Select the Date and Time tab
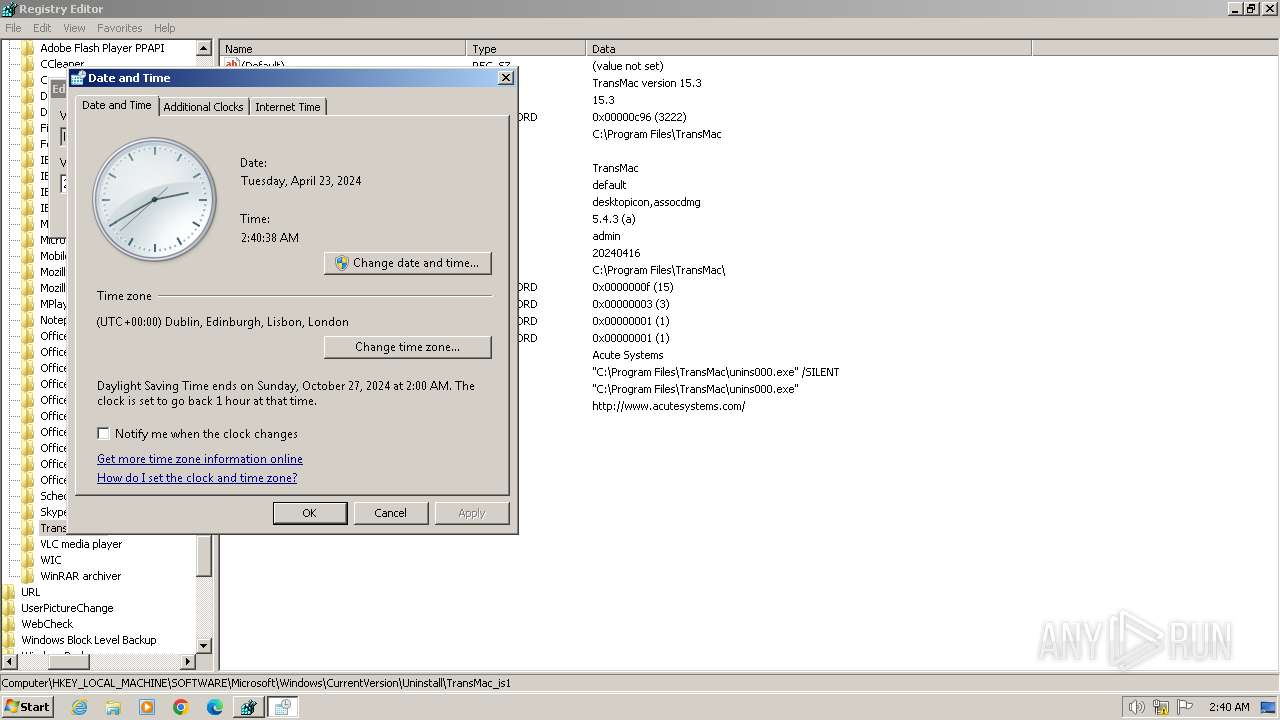 [117, 105]
